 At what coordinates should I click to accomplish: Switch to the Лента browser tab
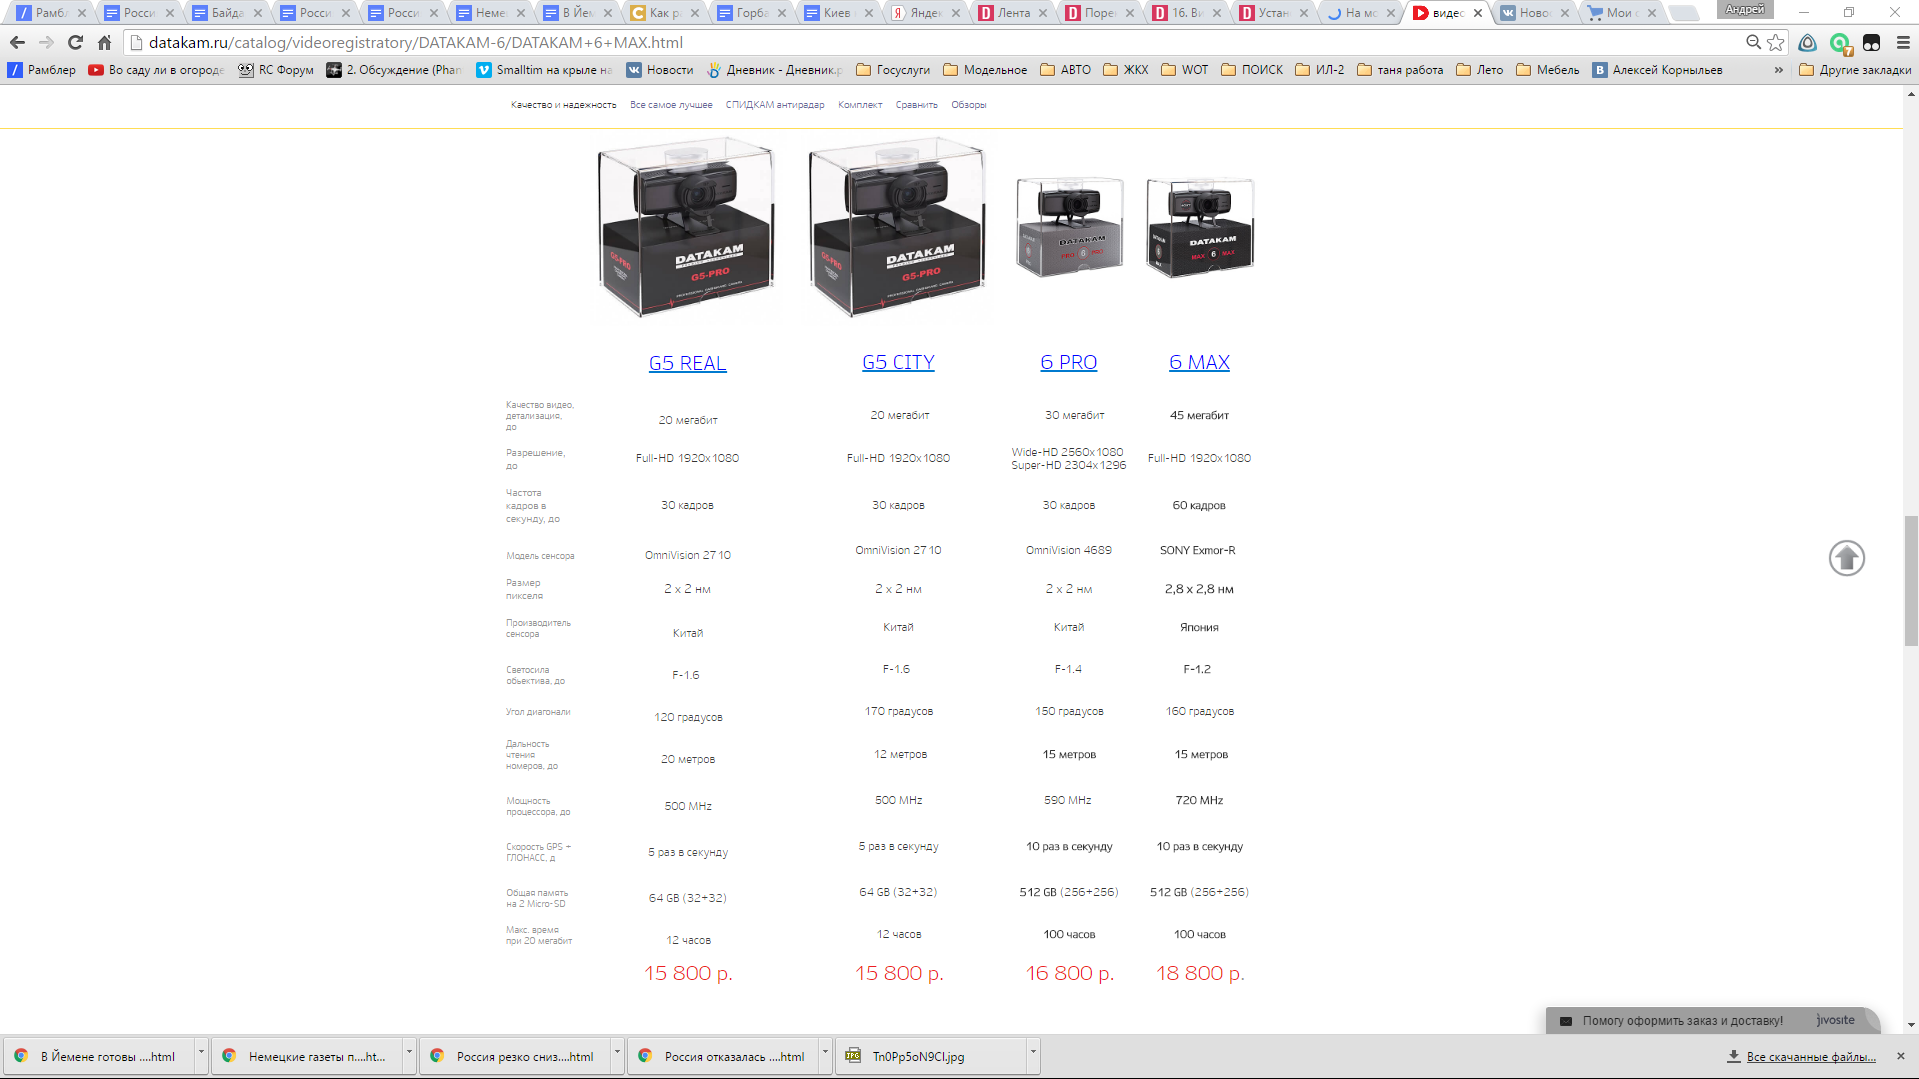click(1013, 13)
